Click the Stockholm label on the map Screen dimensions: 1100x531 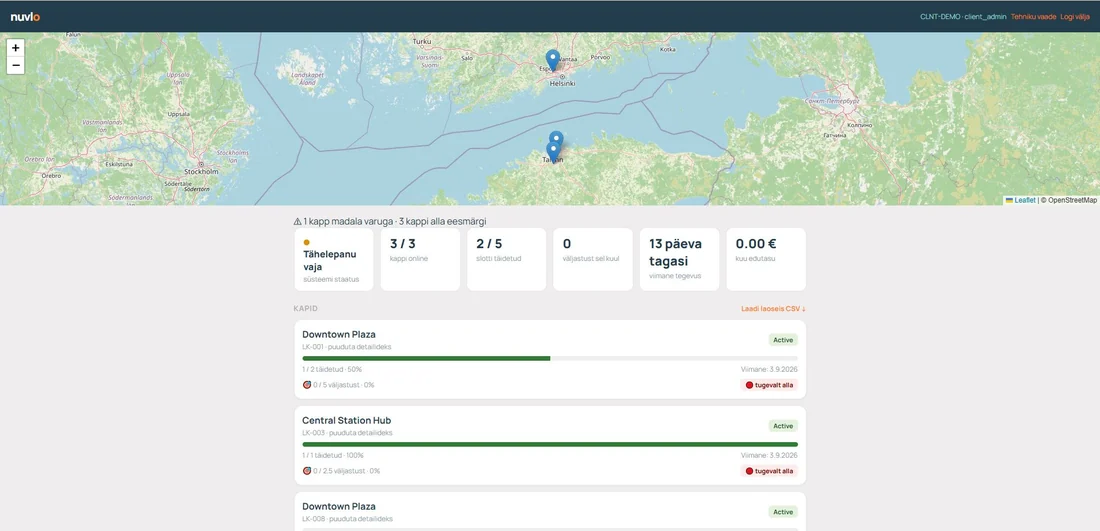(x=201, y=171)
